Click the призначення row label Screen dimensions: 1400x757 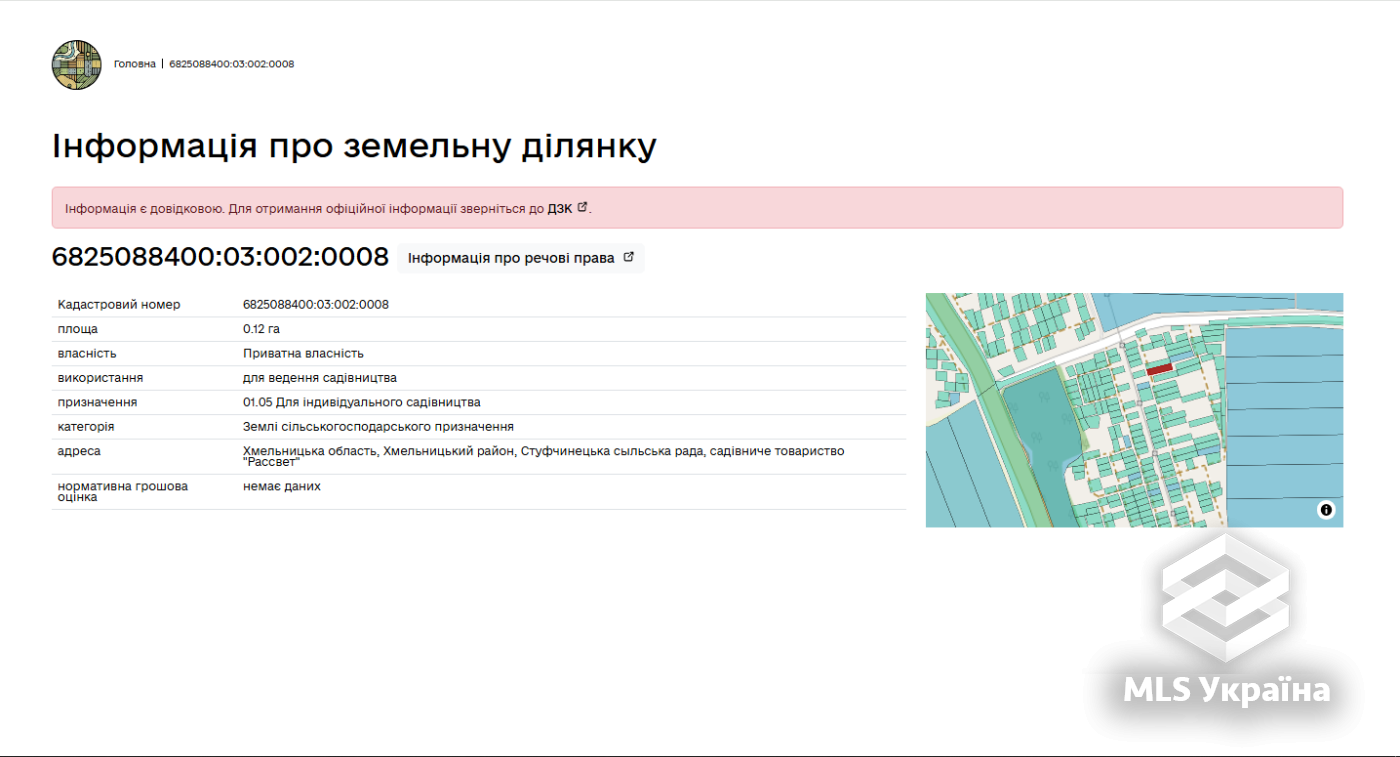(x=97, y=402)
